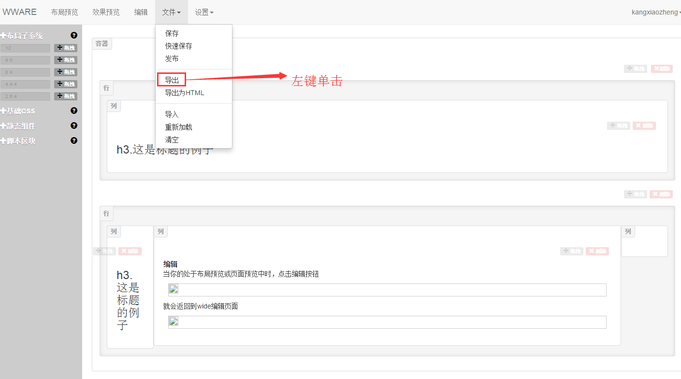
Task: Open the 设置 dropdown menu
Action: 204,12
